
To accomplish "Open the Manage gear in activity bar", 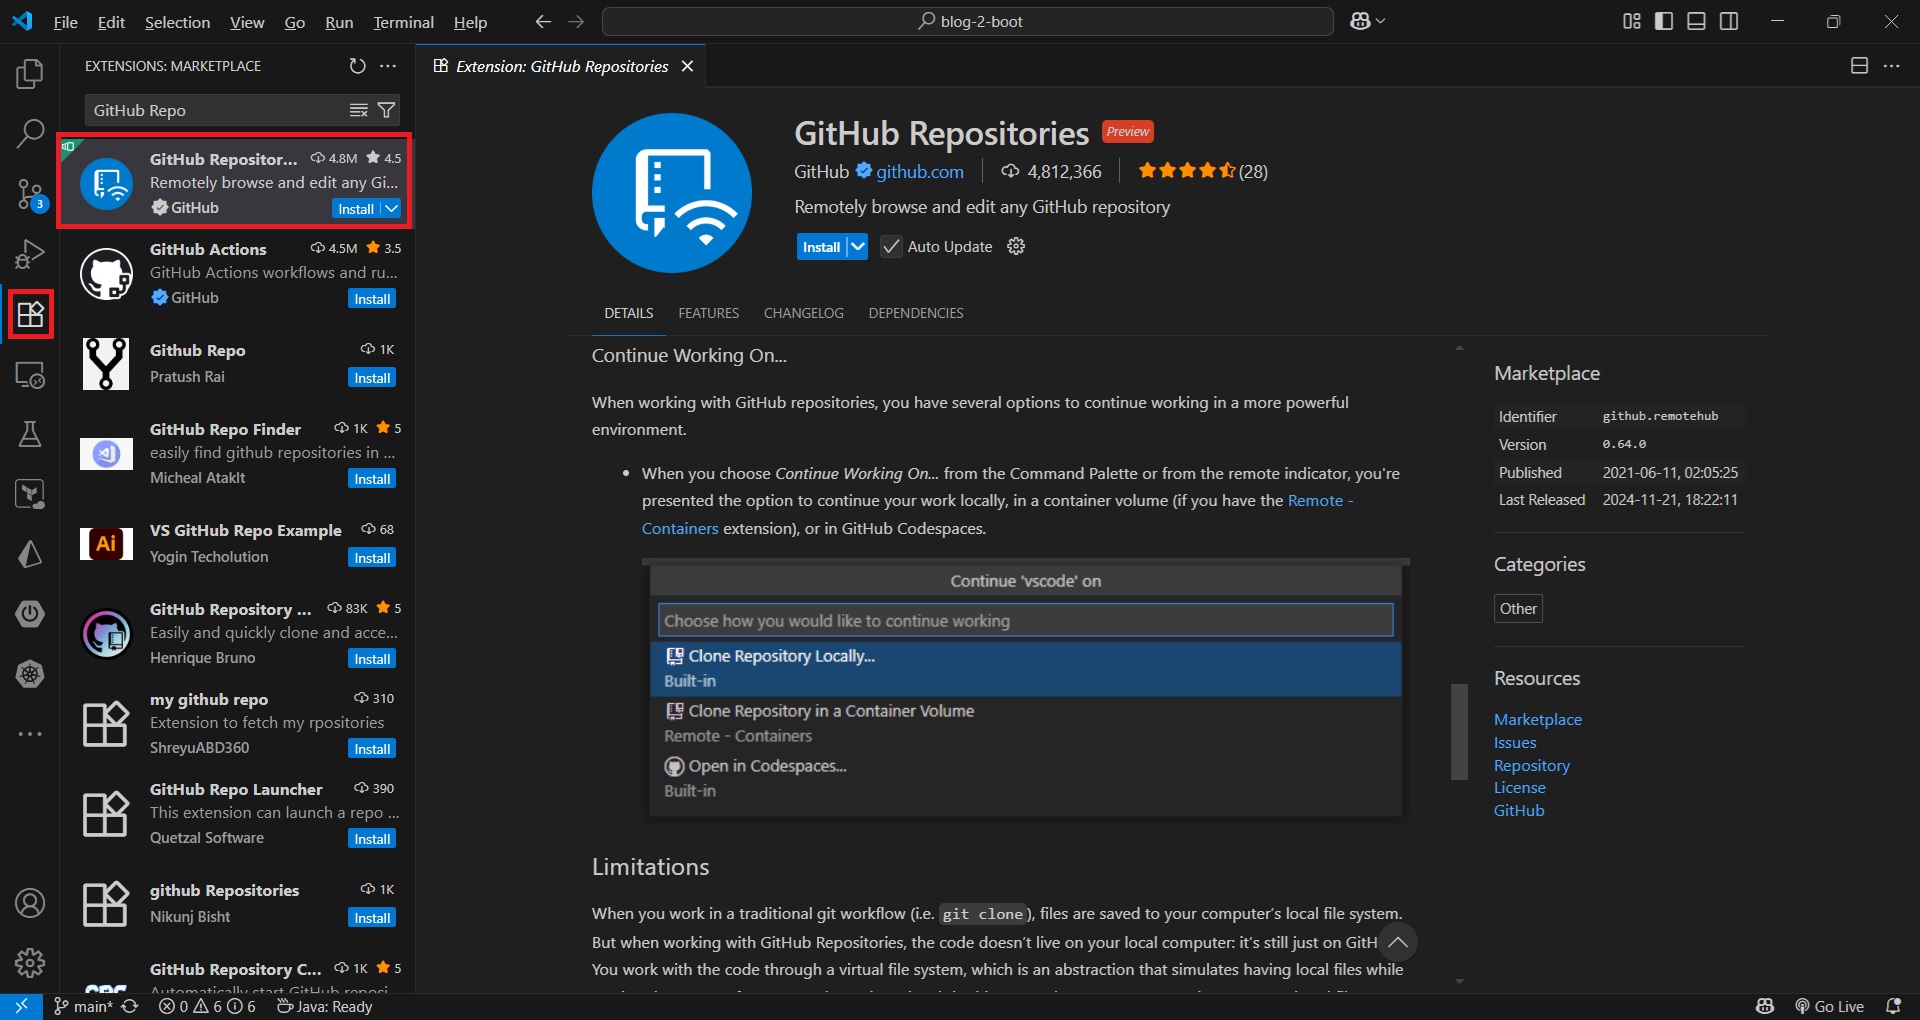I will tap(30, 963).
